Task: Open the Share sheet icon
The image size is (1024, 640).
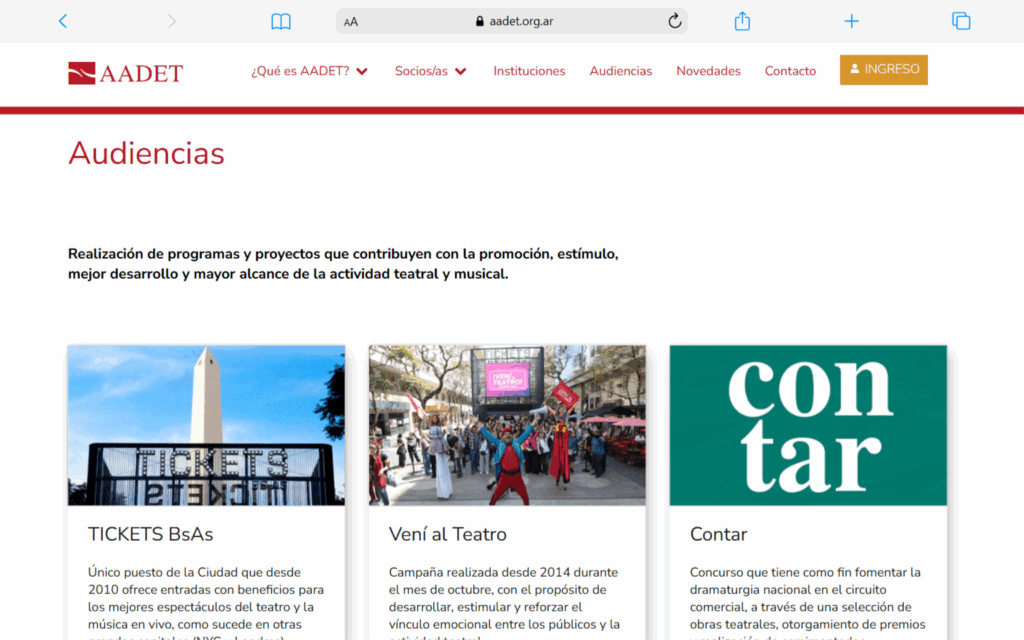Action: click(x=742, y=21)
